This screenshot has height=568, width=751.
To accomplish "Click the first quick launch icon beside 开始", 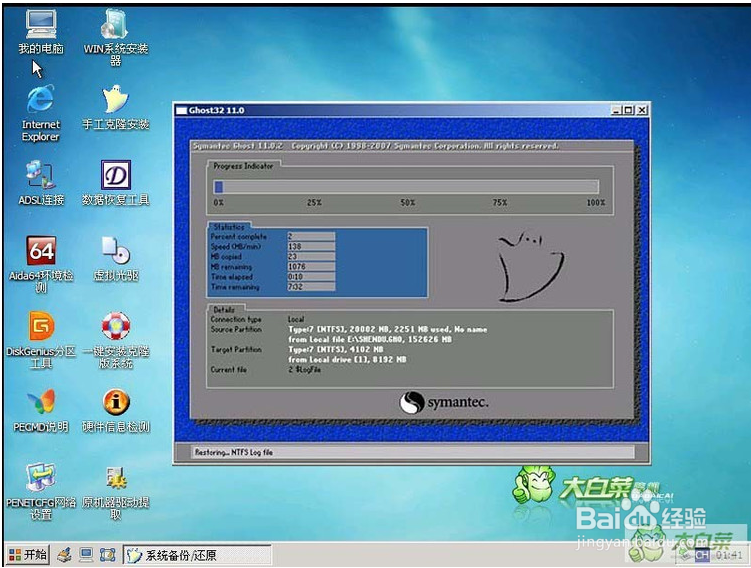I will click(x=64, y=555).
